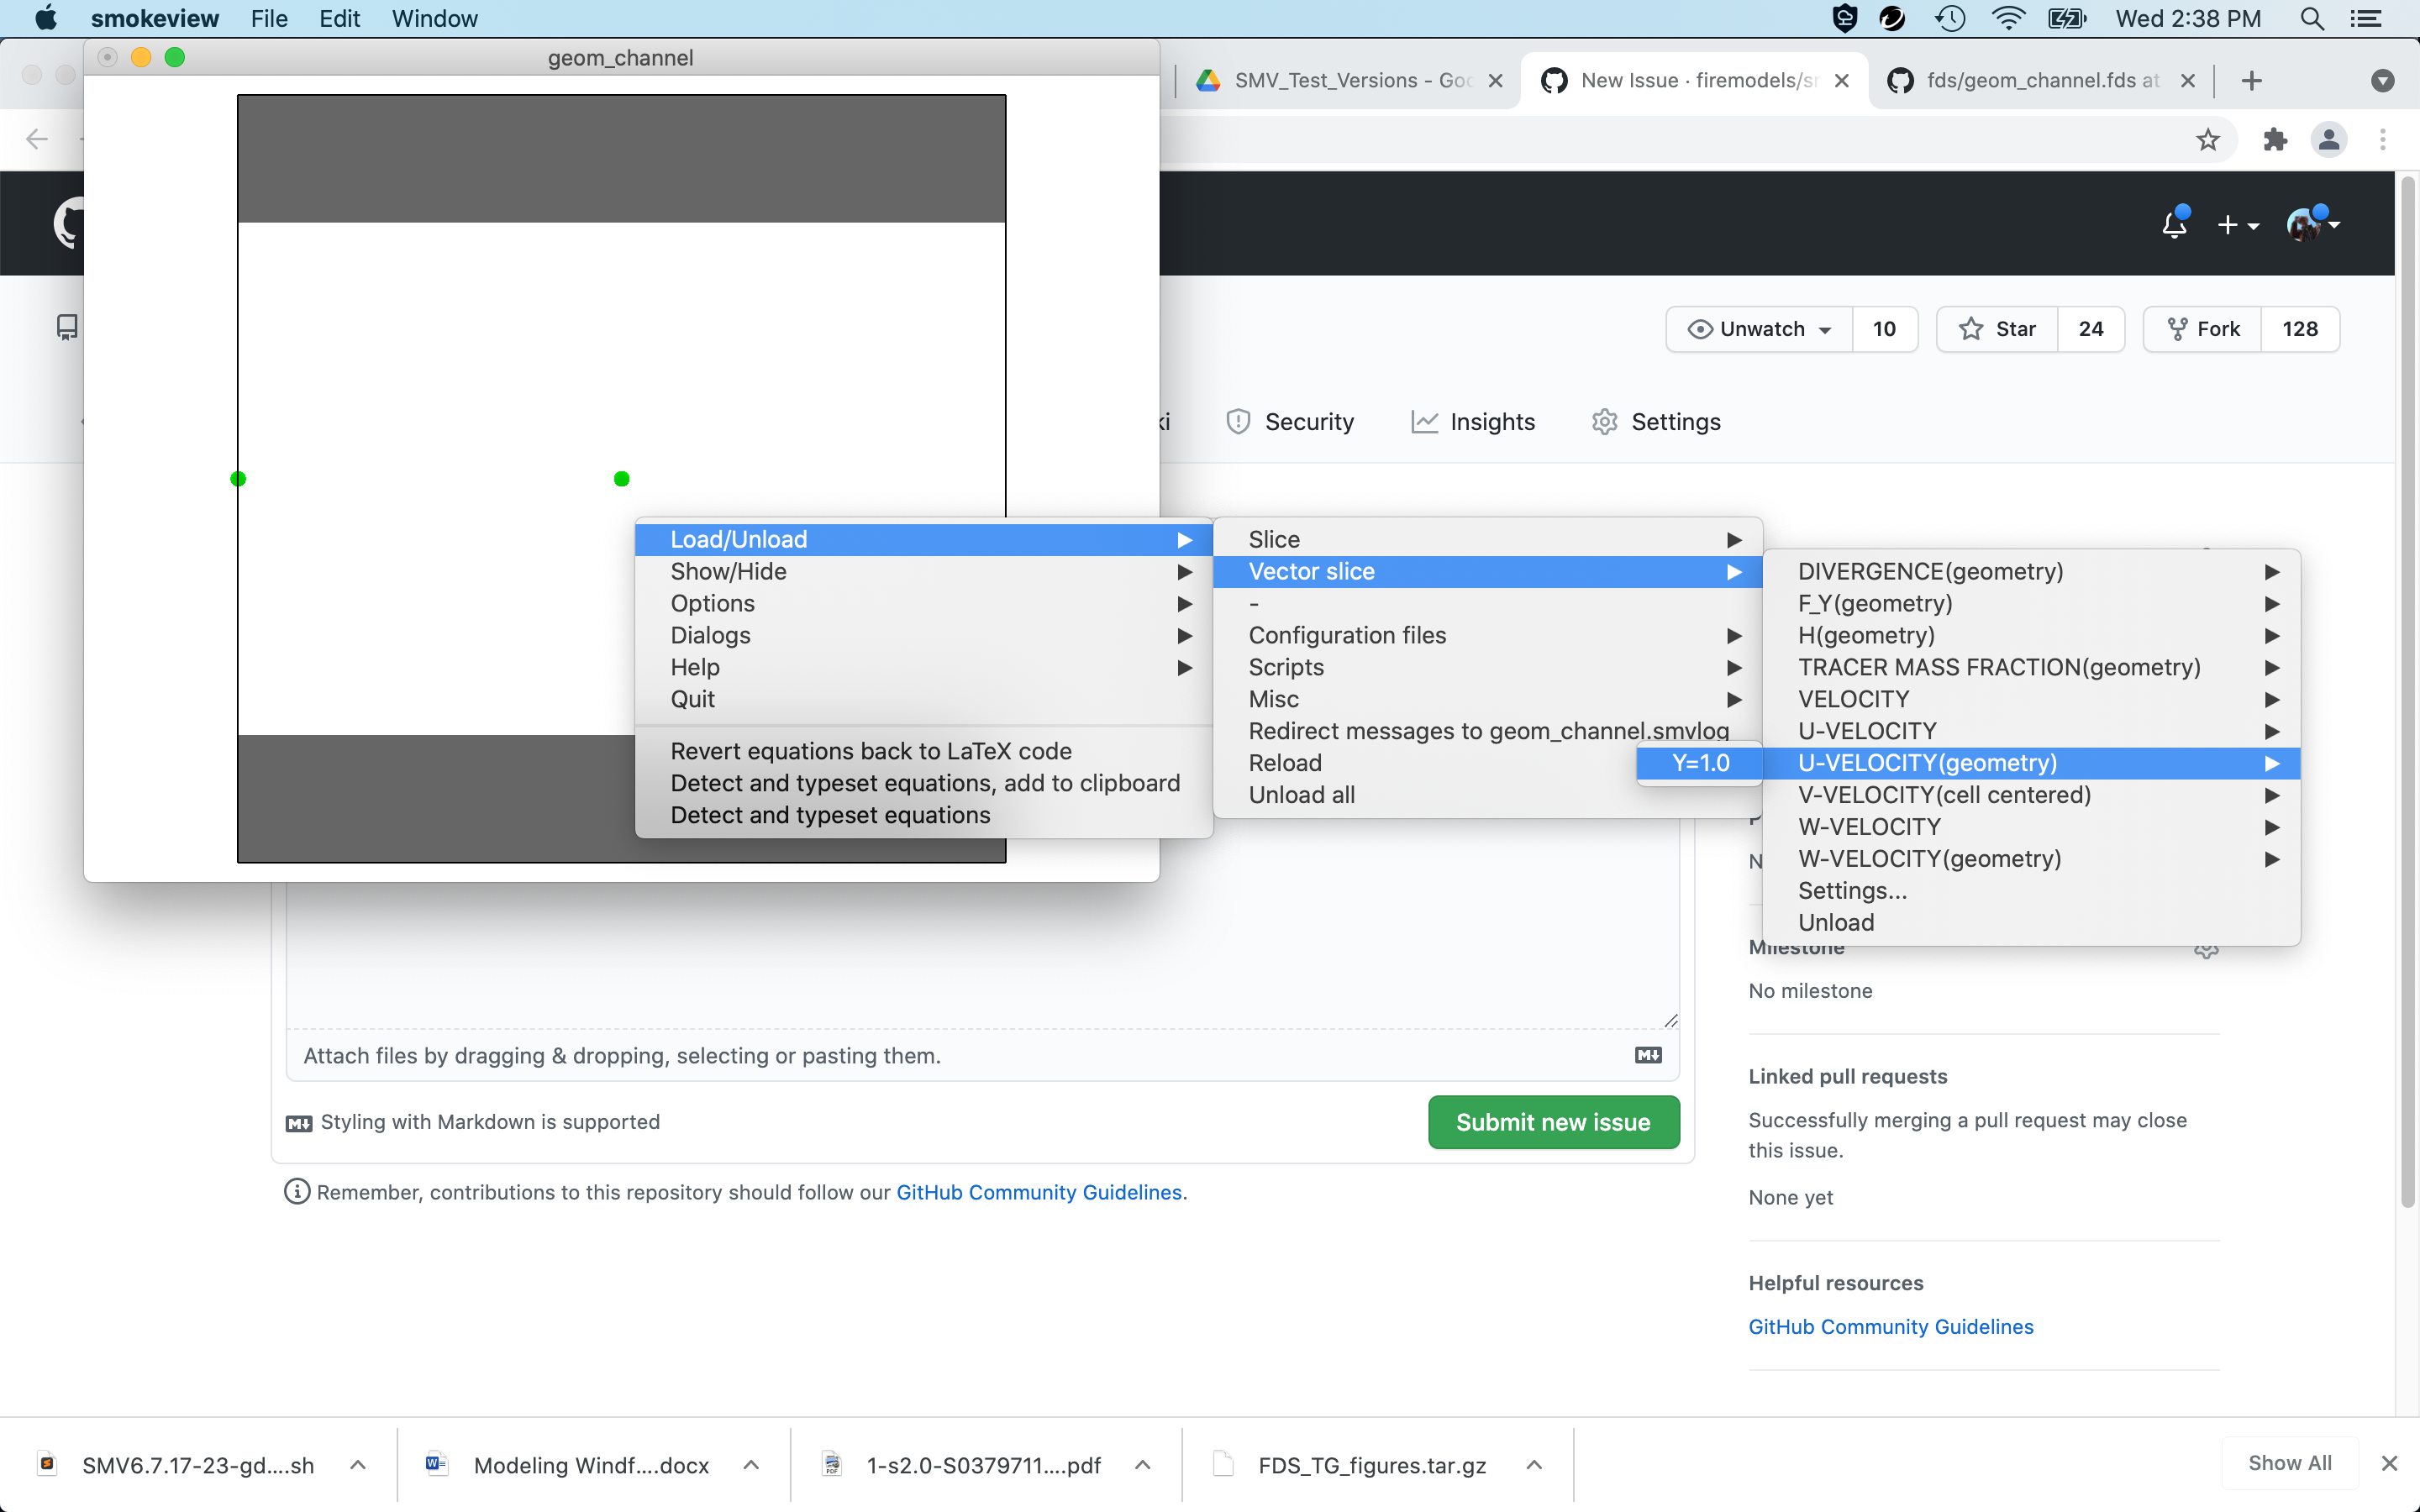
Task: Click the Markdown icon in the attach files bar
Action: 1648,1055
